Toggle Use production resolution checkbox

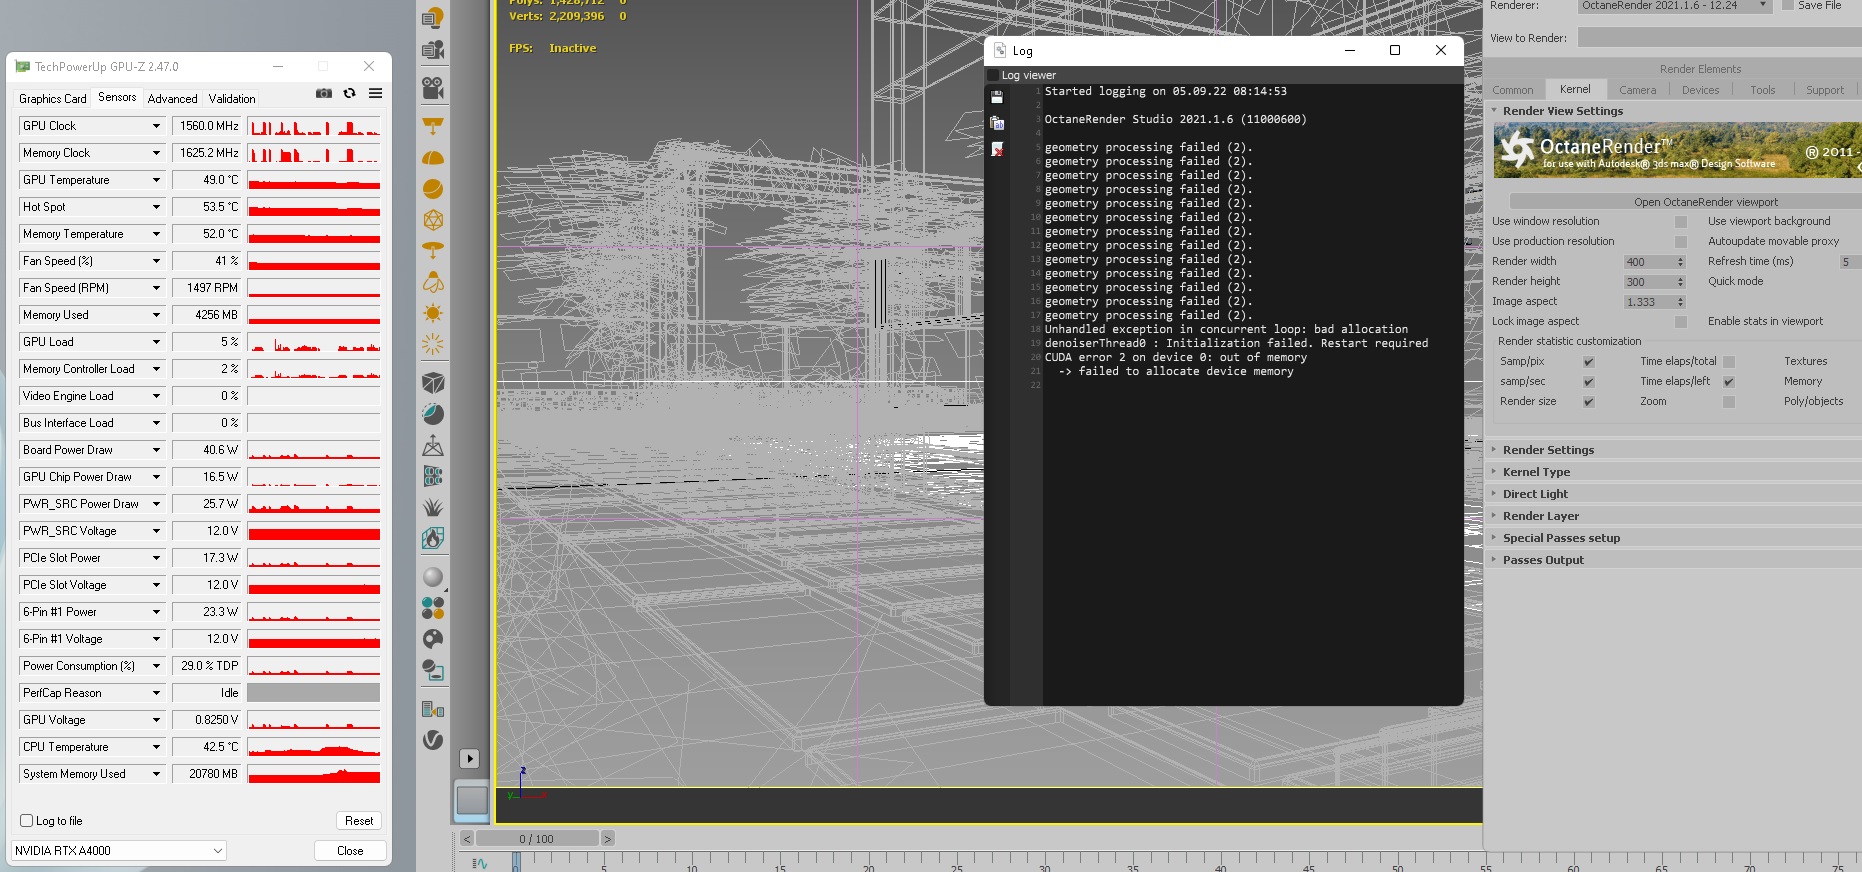coord(1680,242)
